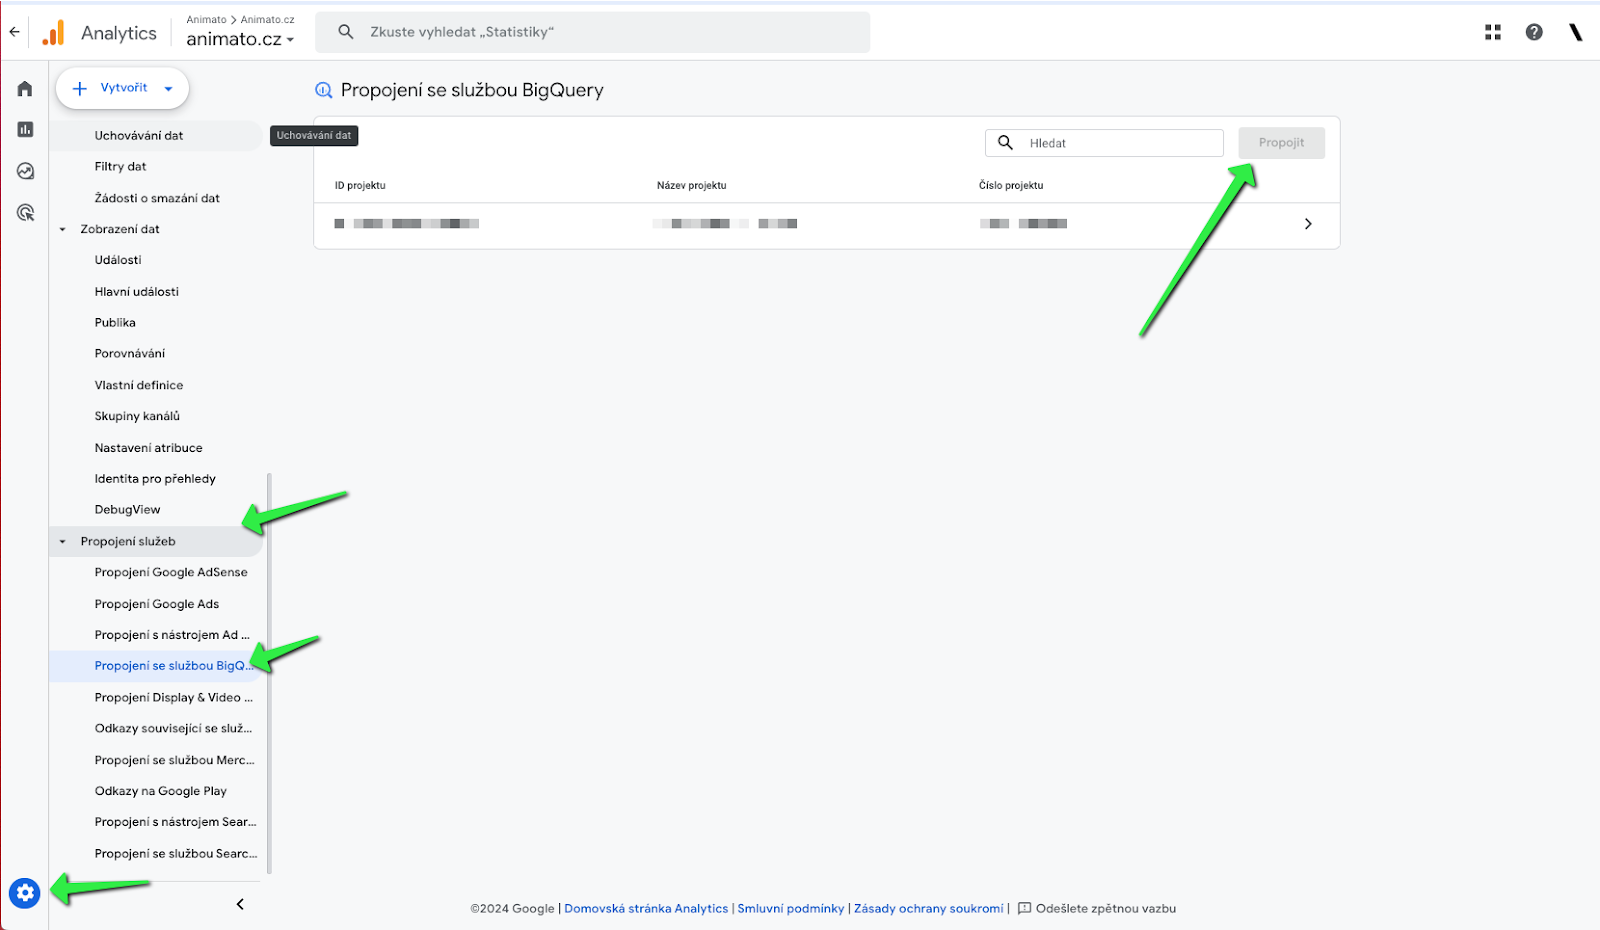Open Zásady ochrany soukromí link
This screenshot has width=1600, height=930.
929,909
